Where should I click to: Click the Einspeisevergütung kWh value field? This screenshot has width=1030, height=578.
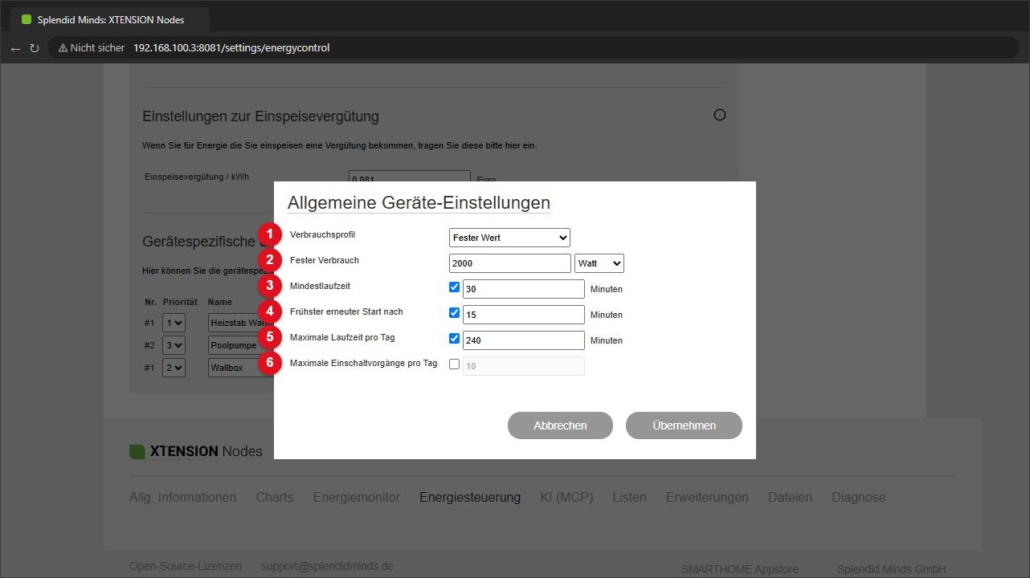click(x=409, y=177)
